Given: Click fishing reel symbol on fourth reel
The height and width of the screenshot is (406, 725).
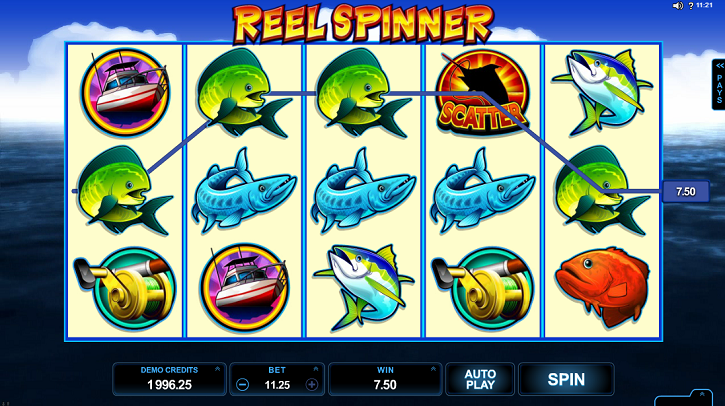Looking at the screenshot, I should pyautogui.click(x=483, y=289).
